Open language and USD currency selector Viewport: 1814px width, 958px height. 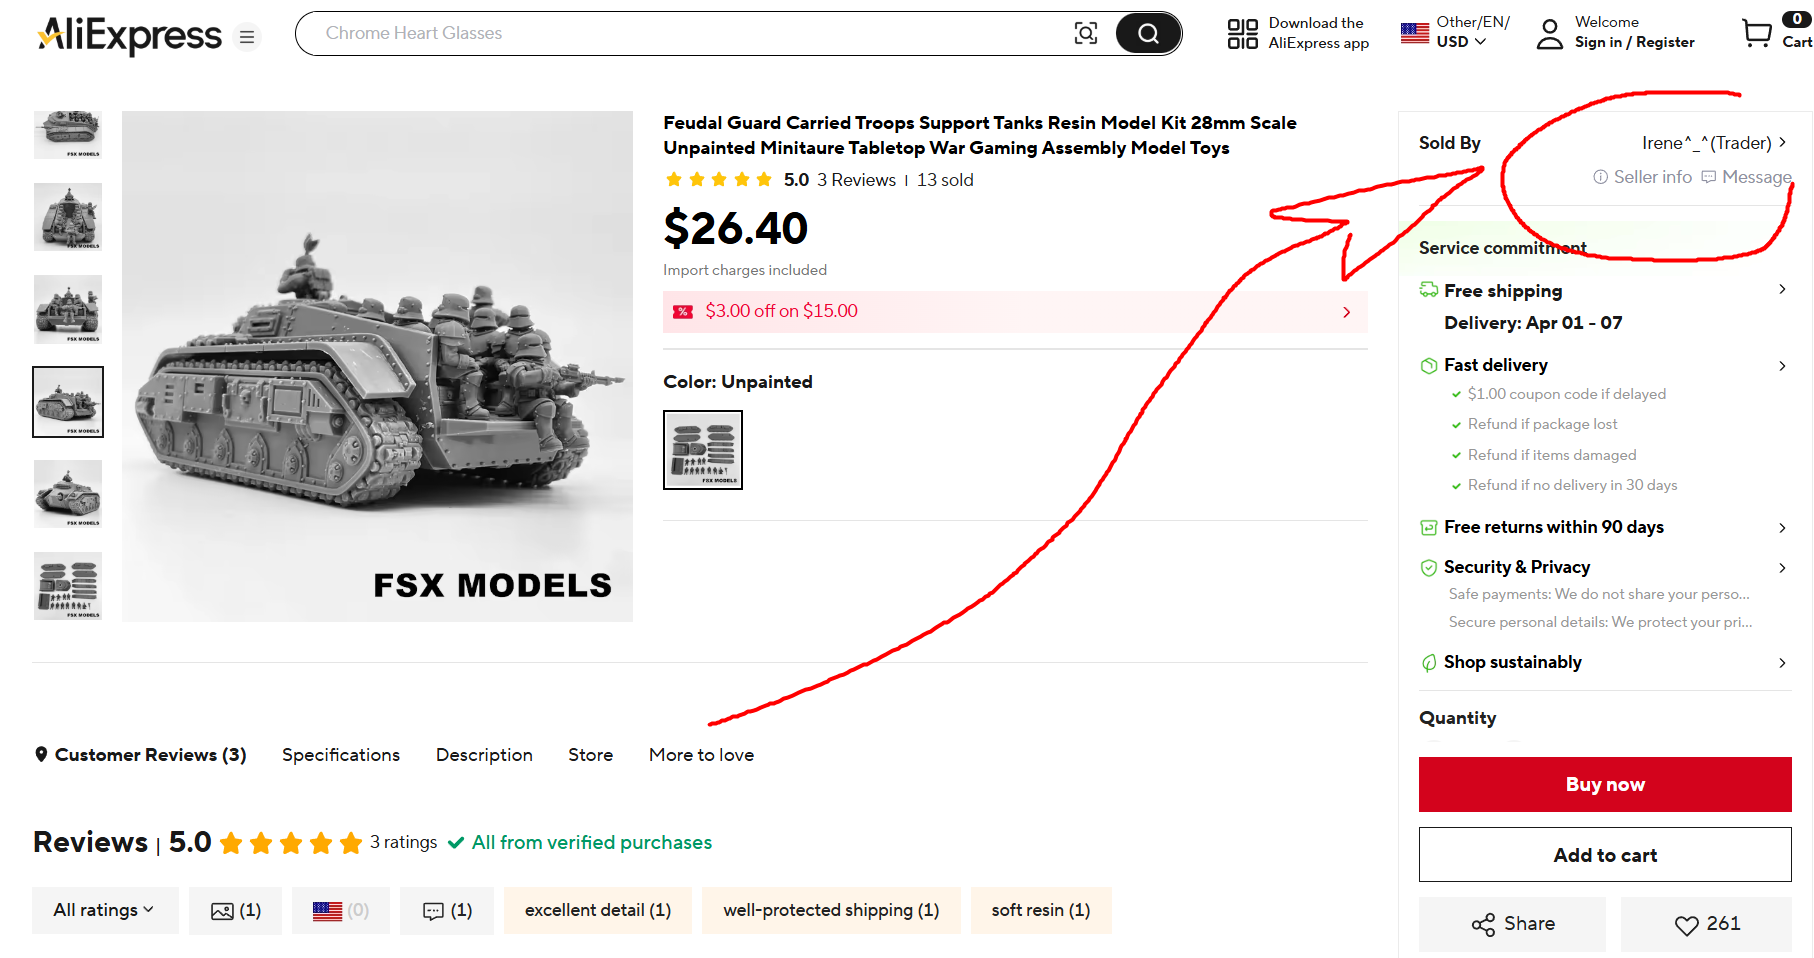point(1455,32)
